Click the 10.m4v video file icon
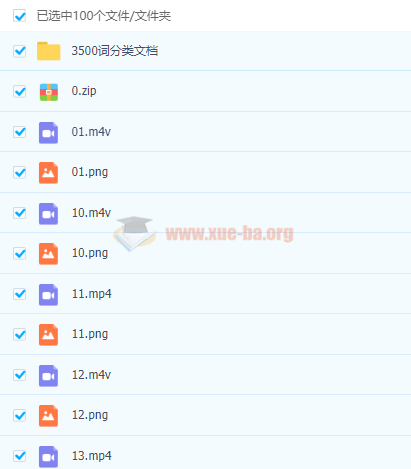411x469 pixels. (49, 214)
